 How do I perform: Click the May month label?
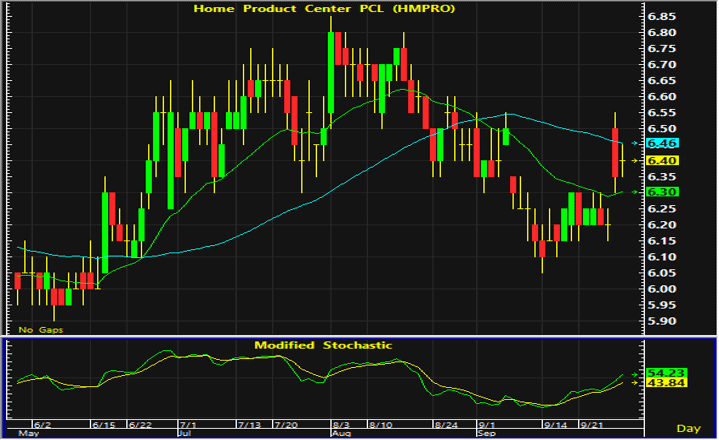pos(28,433)
